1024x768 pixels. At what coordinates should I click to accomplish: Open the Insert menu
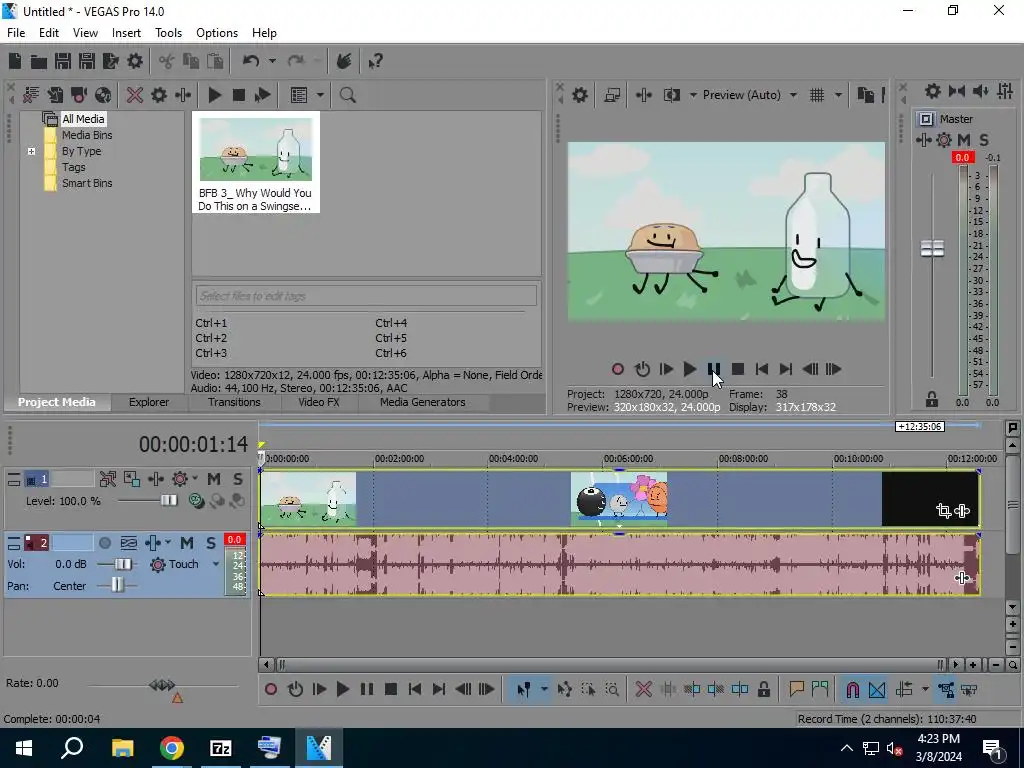point(126,33)
